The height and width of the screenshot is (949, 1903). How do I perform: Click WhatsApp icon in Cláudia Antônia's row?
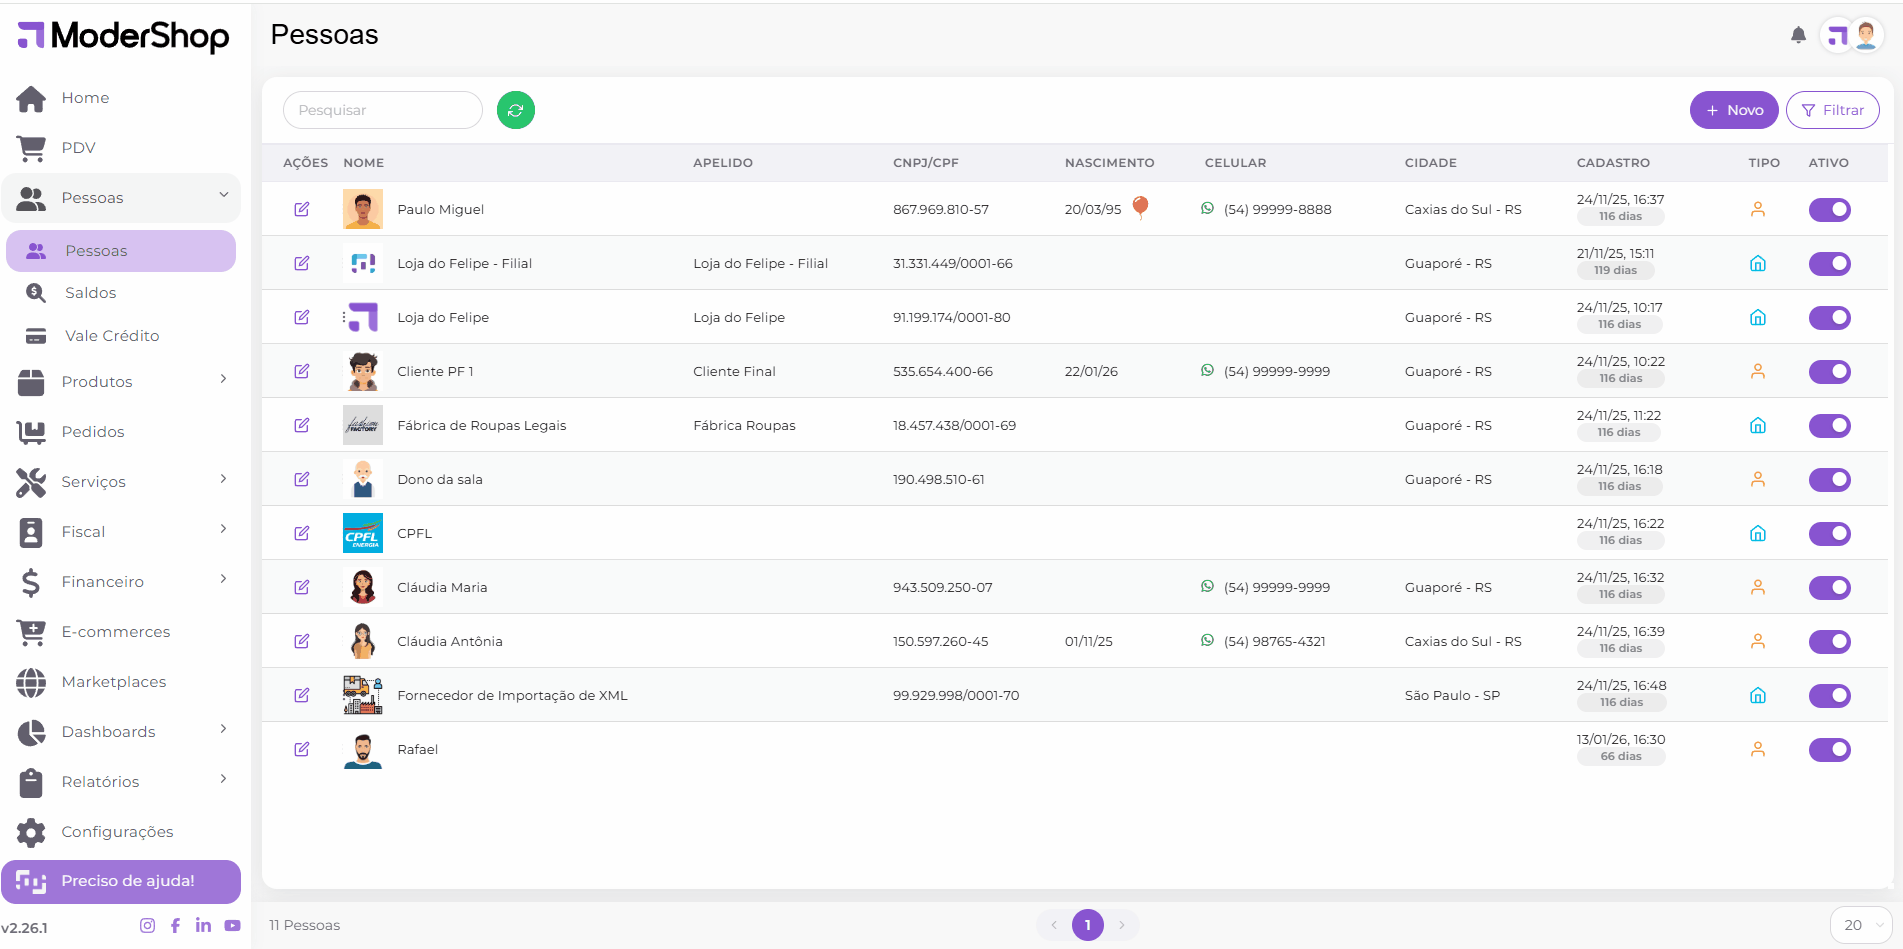(x=1207, y=641)
